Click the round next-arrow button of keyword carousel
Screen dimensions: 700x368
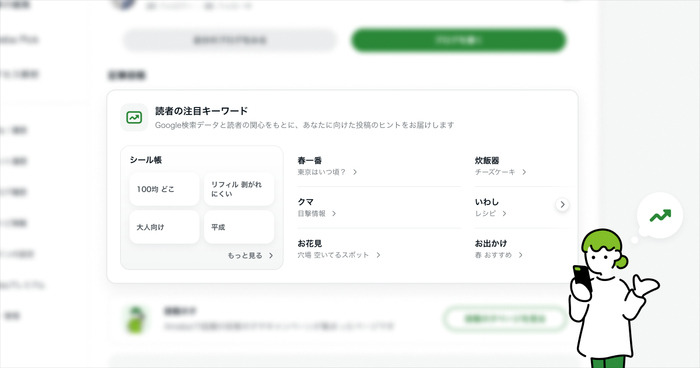pos(562,205)
